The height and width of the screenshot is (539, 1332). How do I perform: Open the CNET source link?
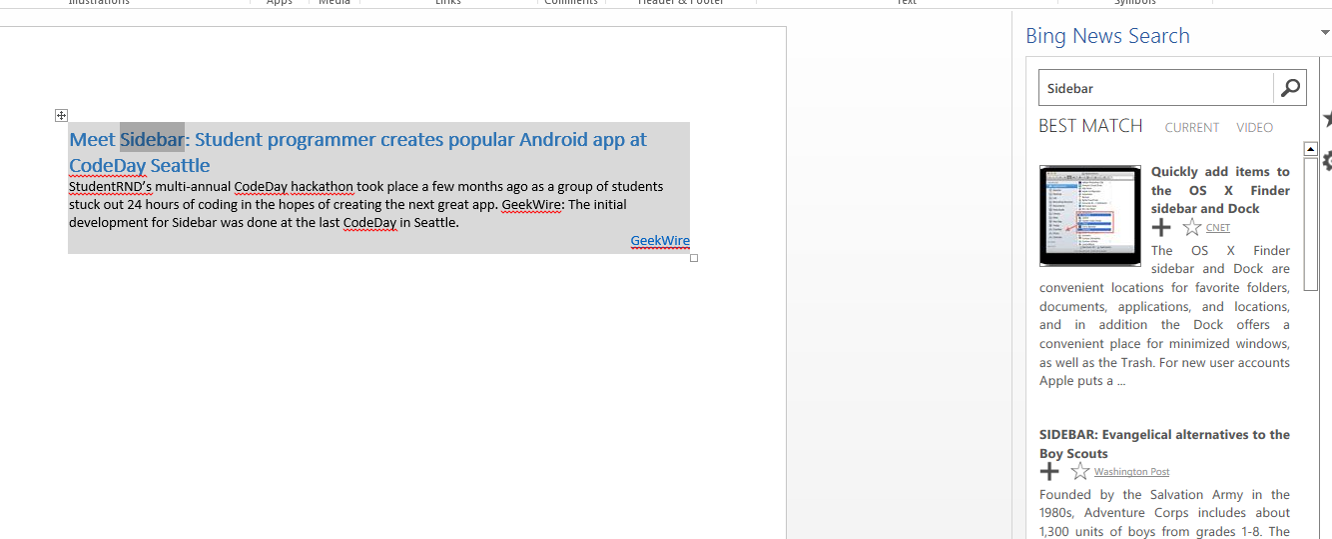click(x=1218, y=228)
